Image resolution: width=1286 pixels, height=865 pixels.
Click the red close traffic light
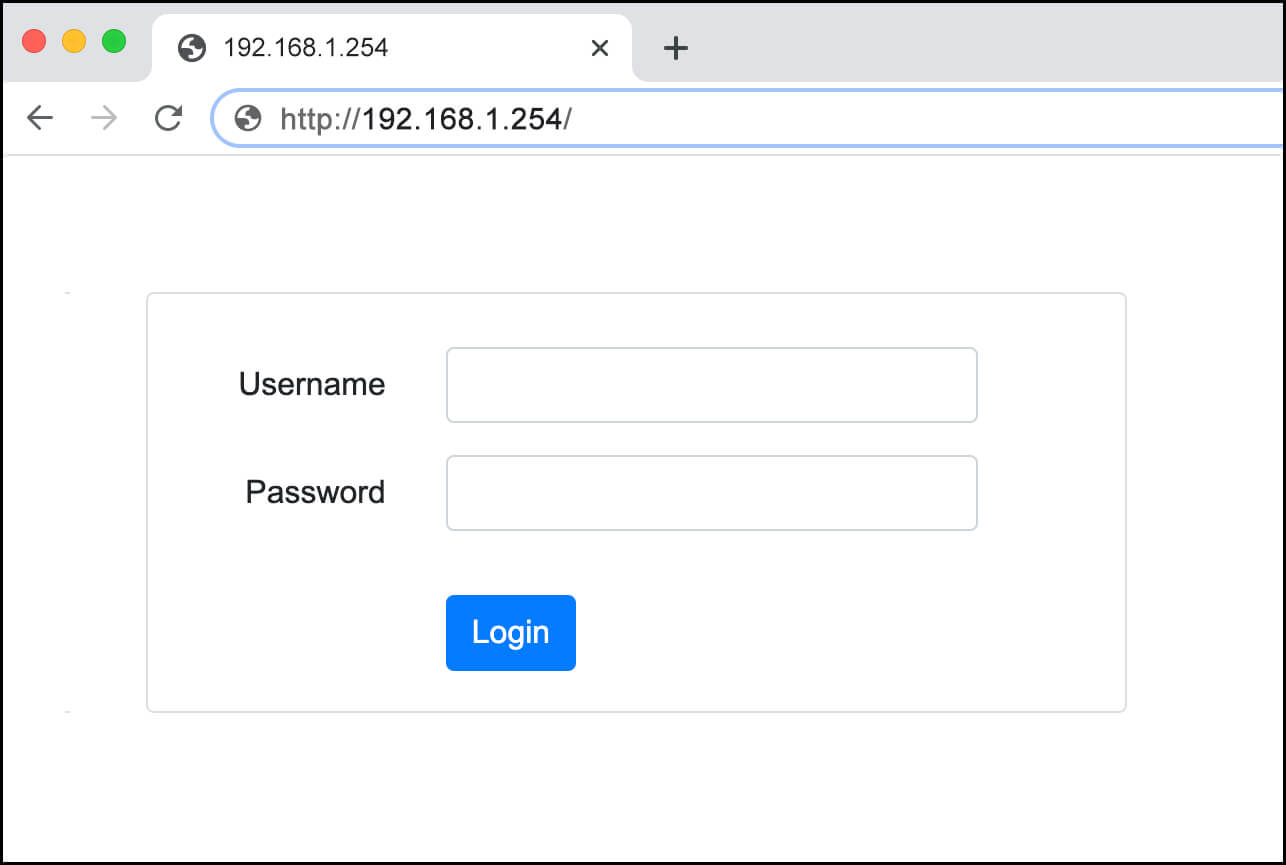(x=34, y=41)
